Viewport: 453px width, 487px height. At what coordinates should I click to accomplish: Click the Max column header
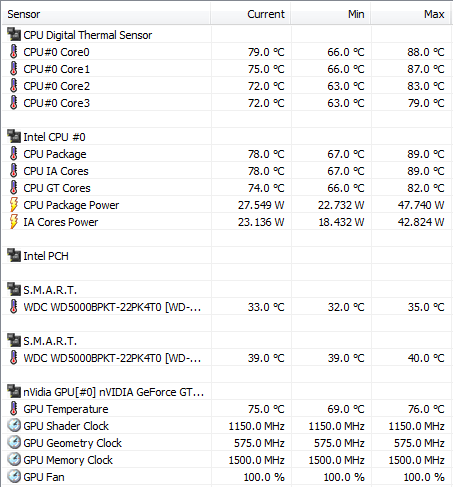[x=411, y=14]
